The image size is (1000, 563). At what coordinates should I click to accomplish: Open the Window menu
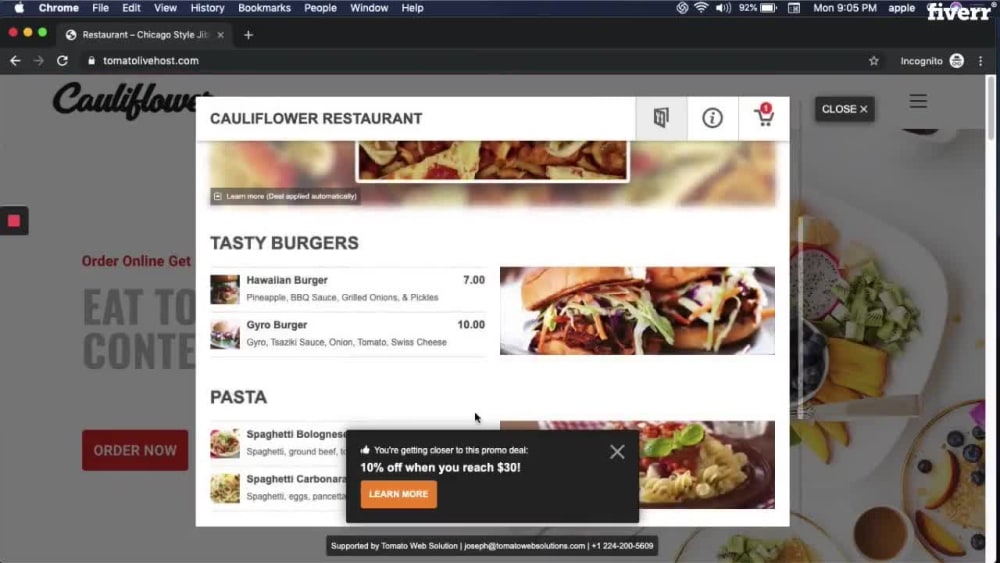click(x=369, y=8)
